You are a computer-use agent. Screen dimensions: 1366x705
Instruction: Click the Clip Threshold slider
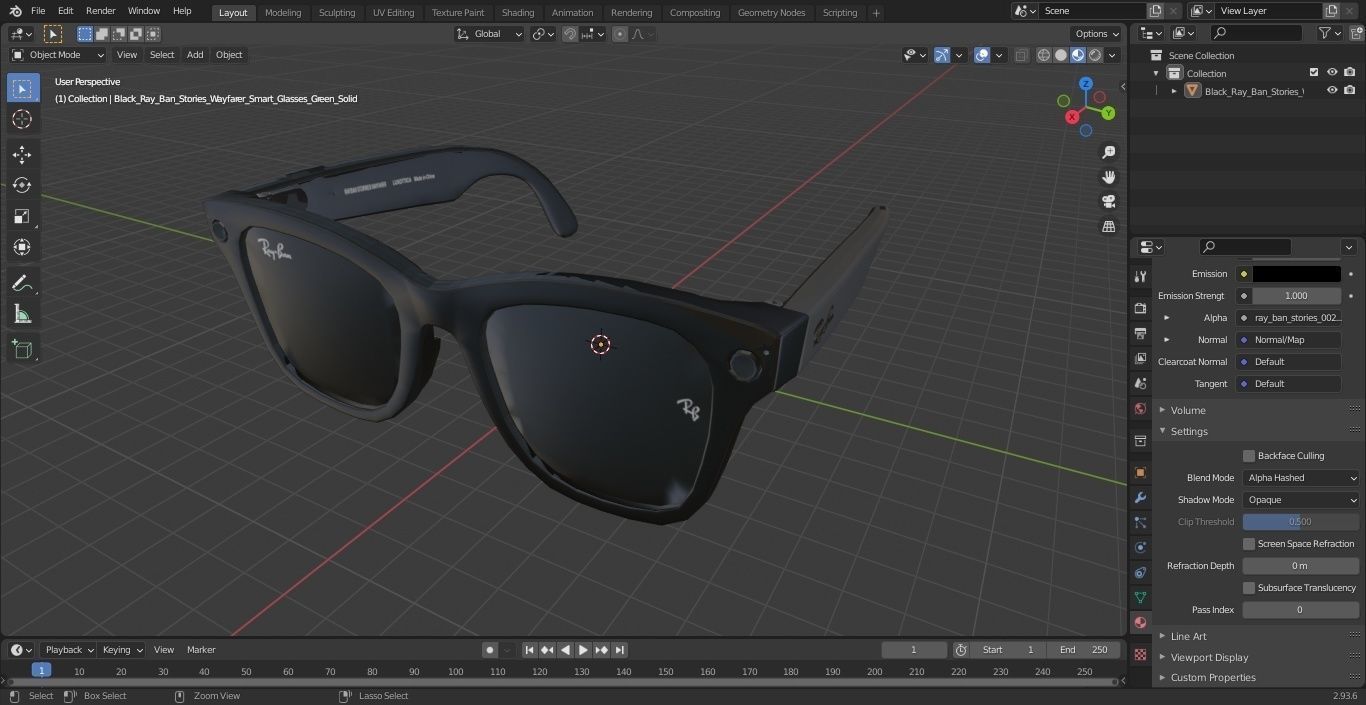click(1301, 522)
